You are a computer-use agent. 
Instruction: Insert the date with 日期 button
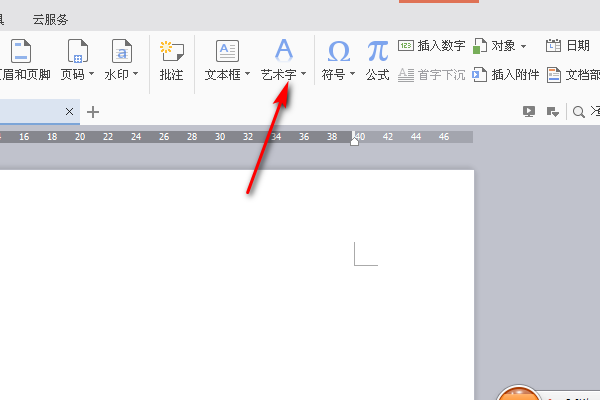tap(567, 46)
